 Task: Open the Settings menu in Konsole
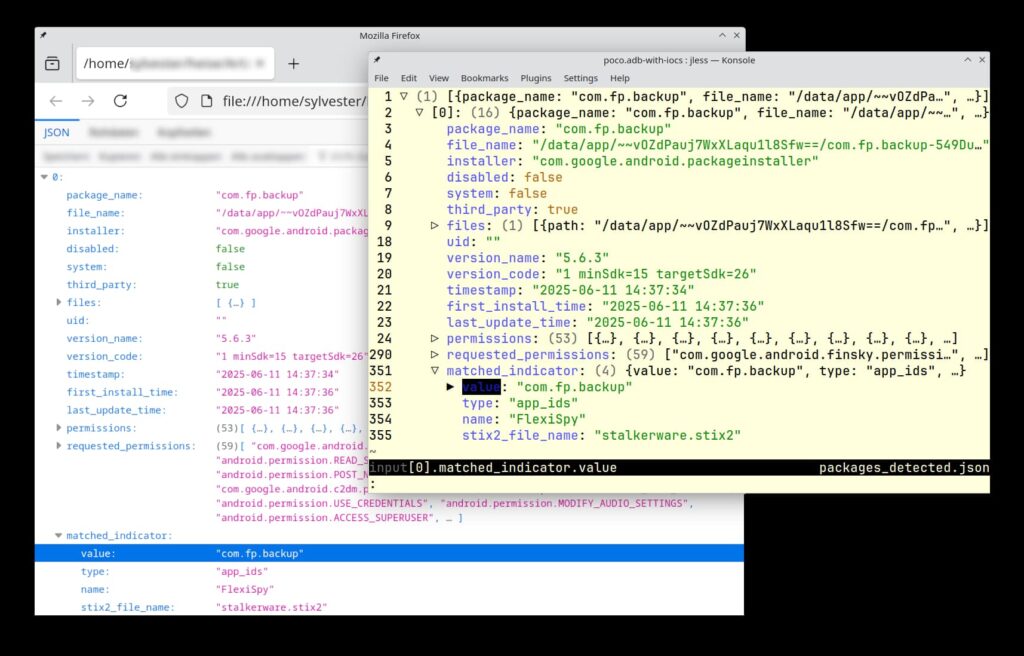pyautogui.click(x=581, y=78)
